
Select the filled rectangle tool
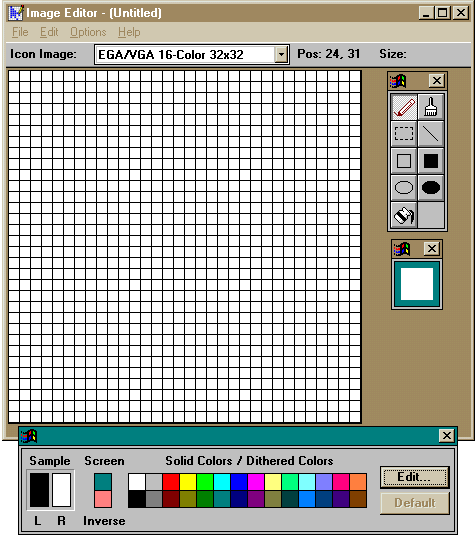point(431,161)
